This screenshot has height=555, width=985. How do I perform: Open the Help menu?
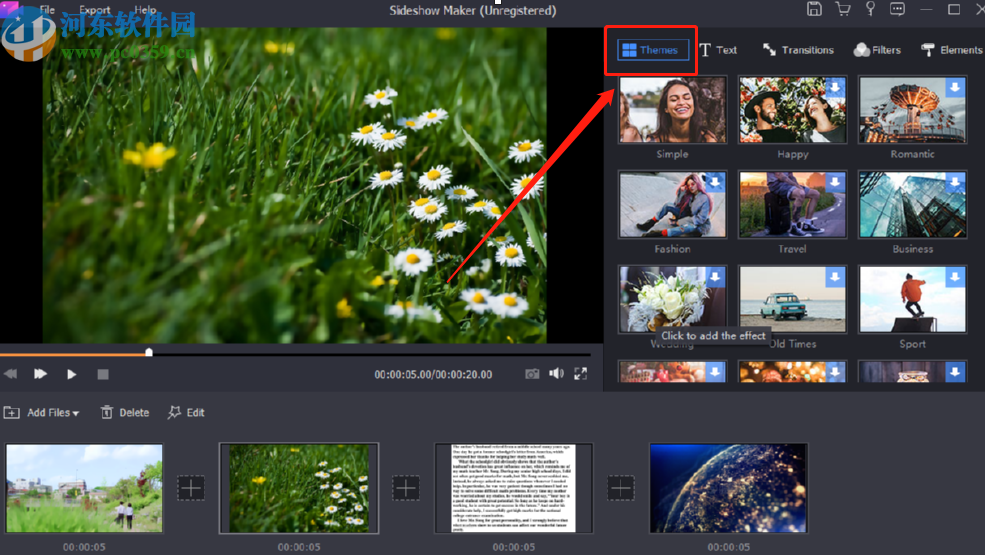[145, 10]
